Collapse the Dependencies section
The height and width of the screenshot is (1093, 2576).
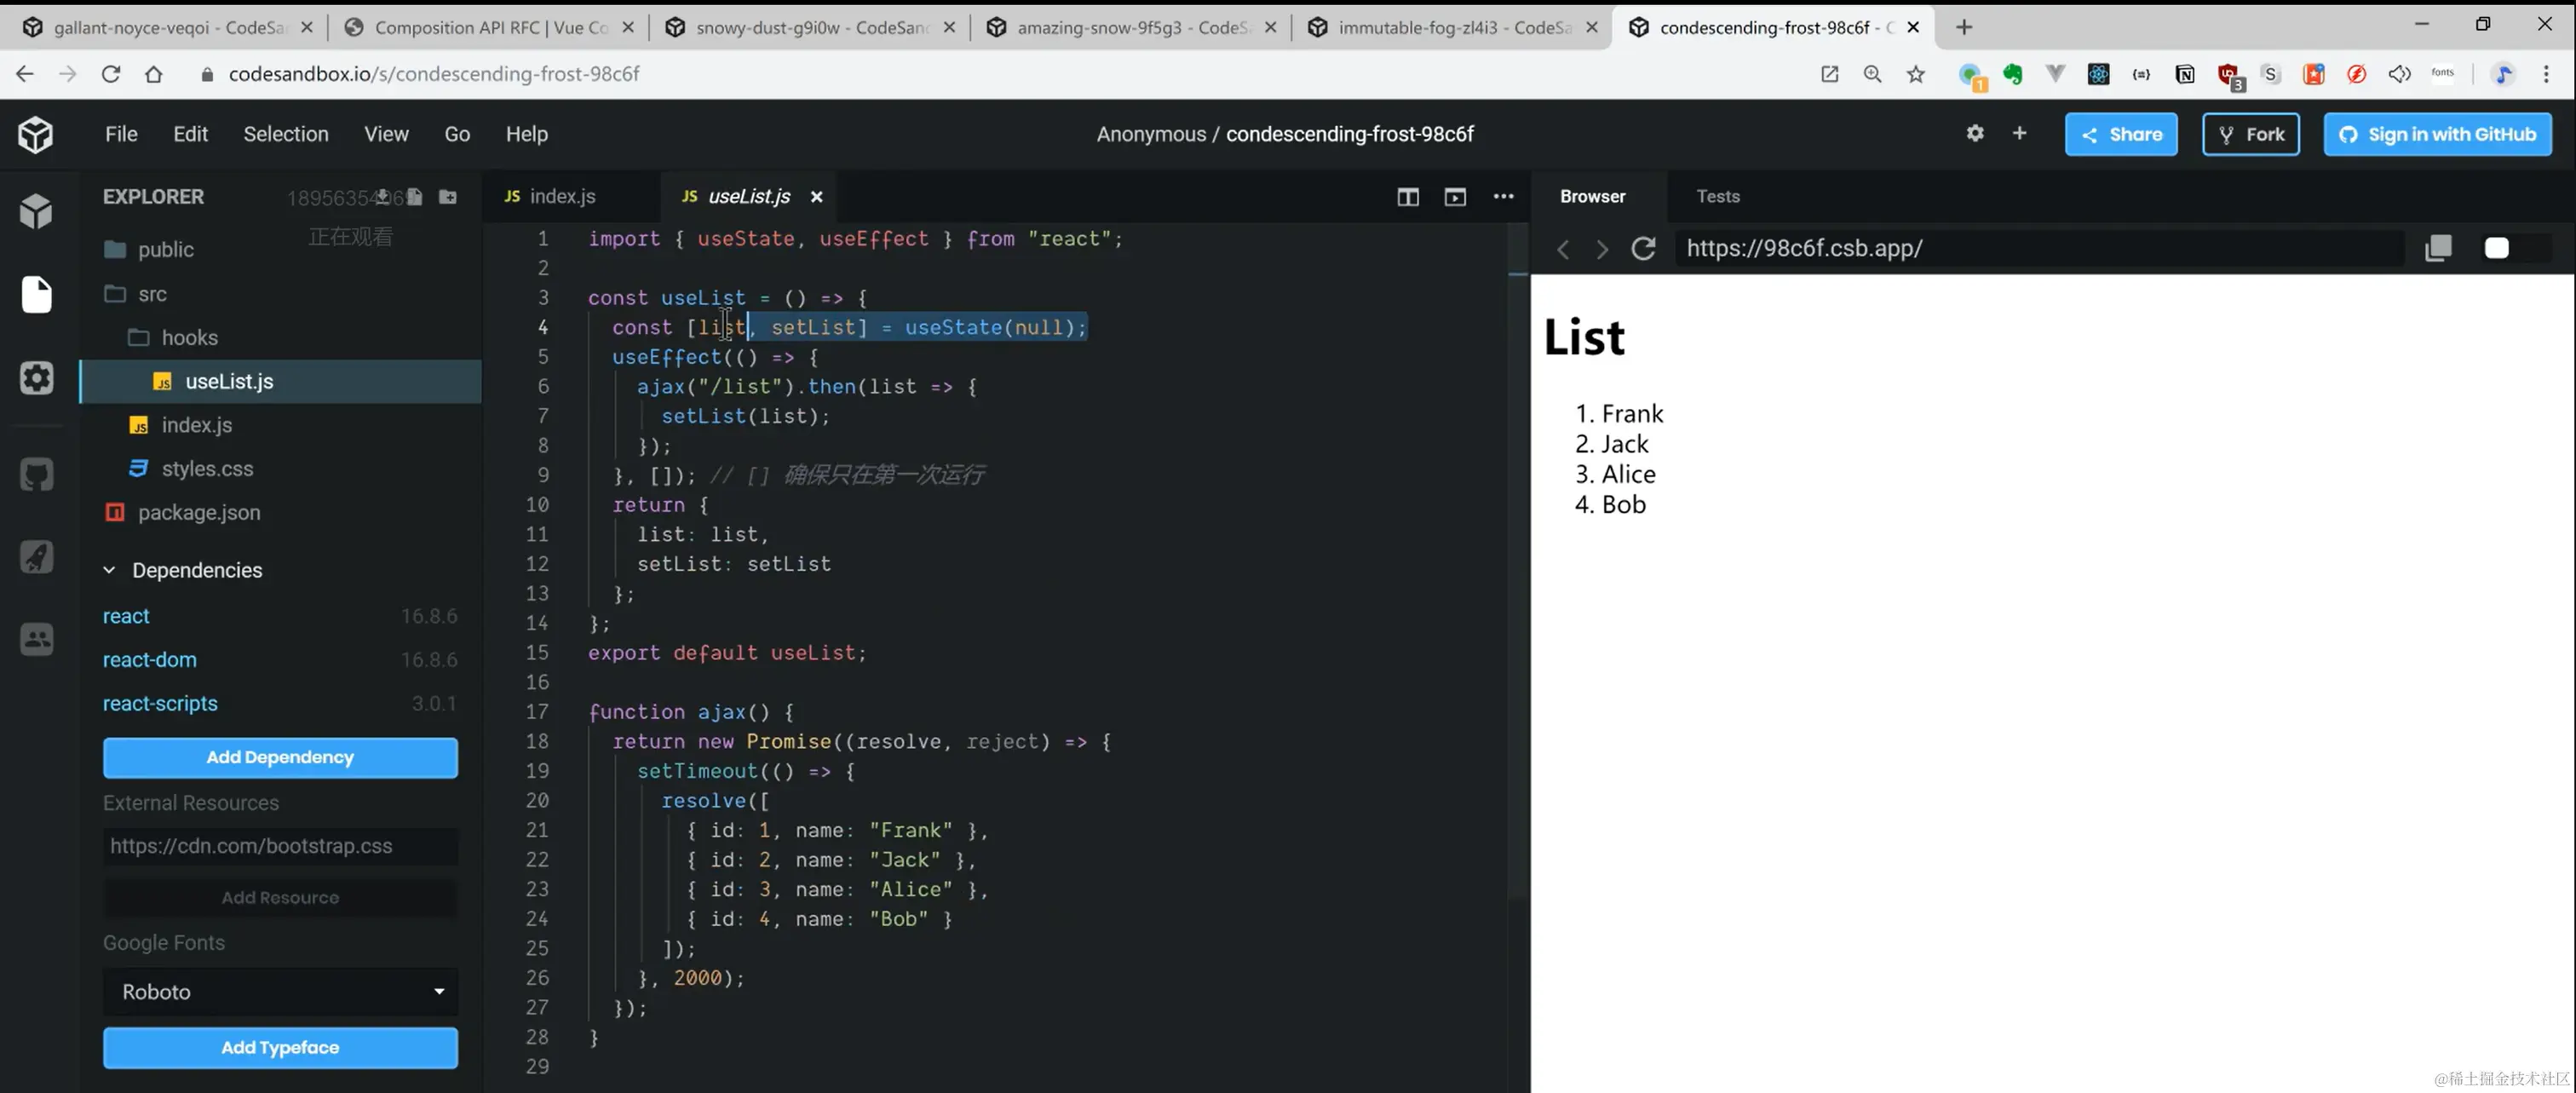coord(109,570)
